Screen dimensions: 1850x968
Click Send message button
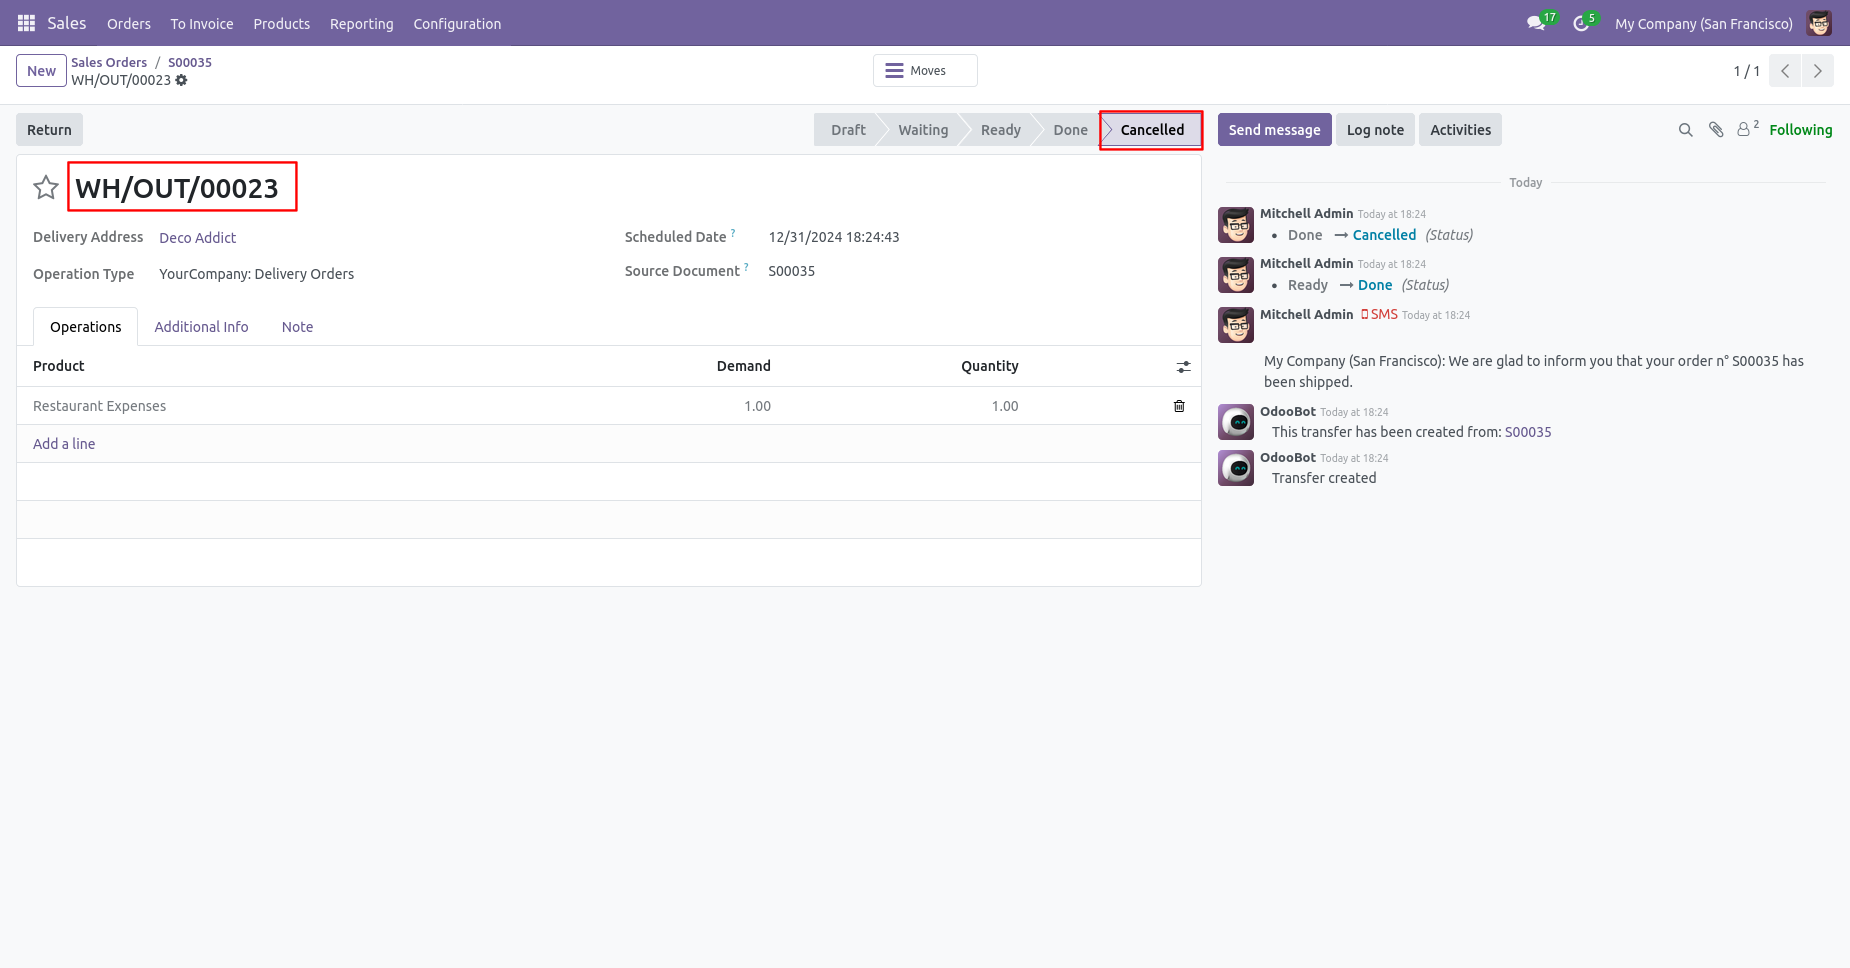pyautogui.click(x=1274, y=130)
